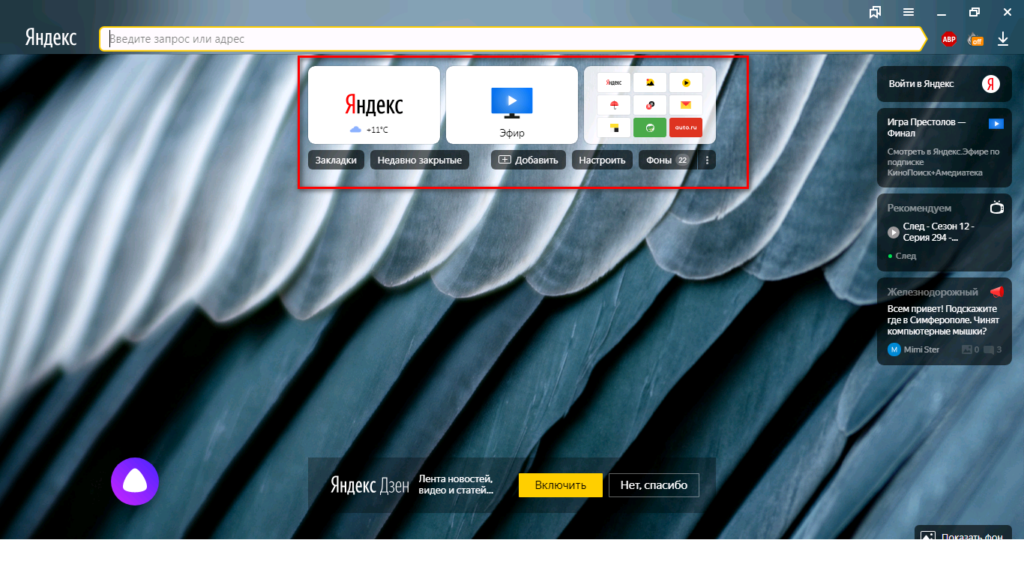Open the red umbrella weather tile

pos(614,104)
